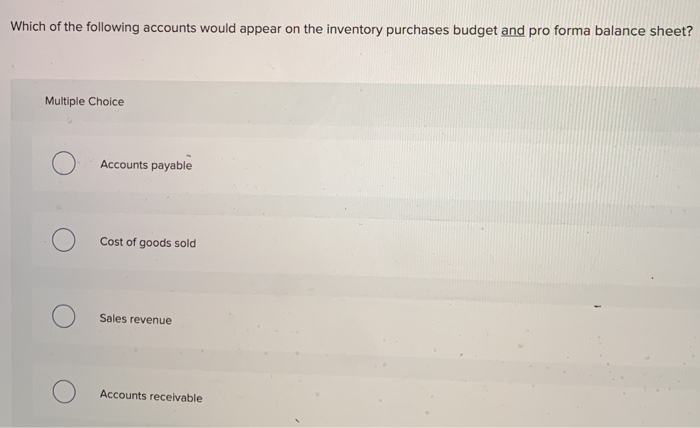Click the 'Accounts receivable' answer text
The height and width of the screenshot is (428, 700).
coord(151,396)
